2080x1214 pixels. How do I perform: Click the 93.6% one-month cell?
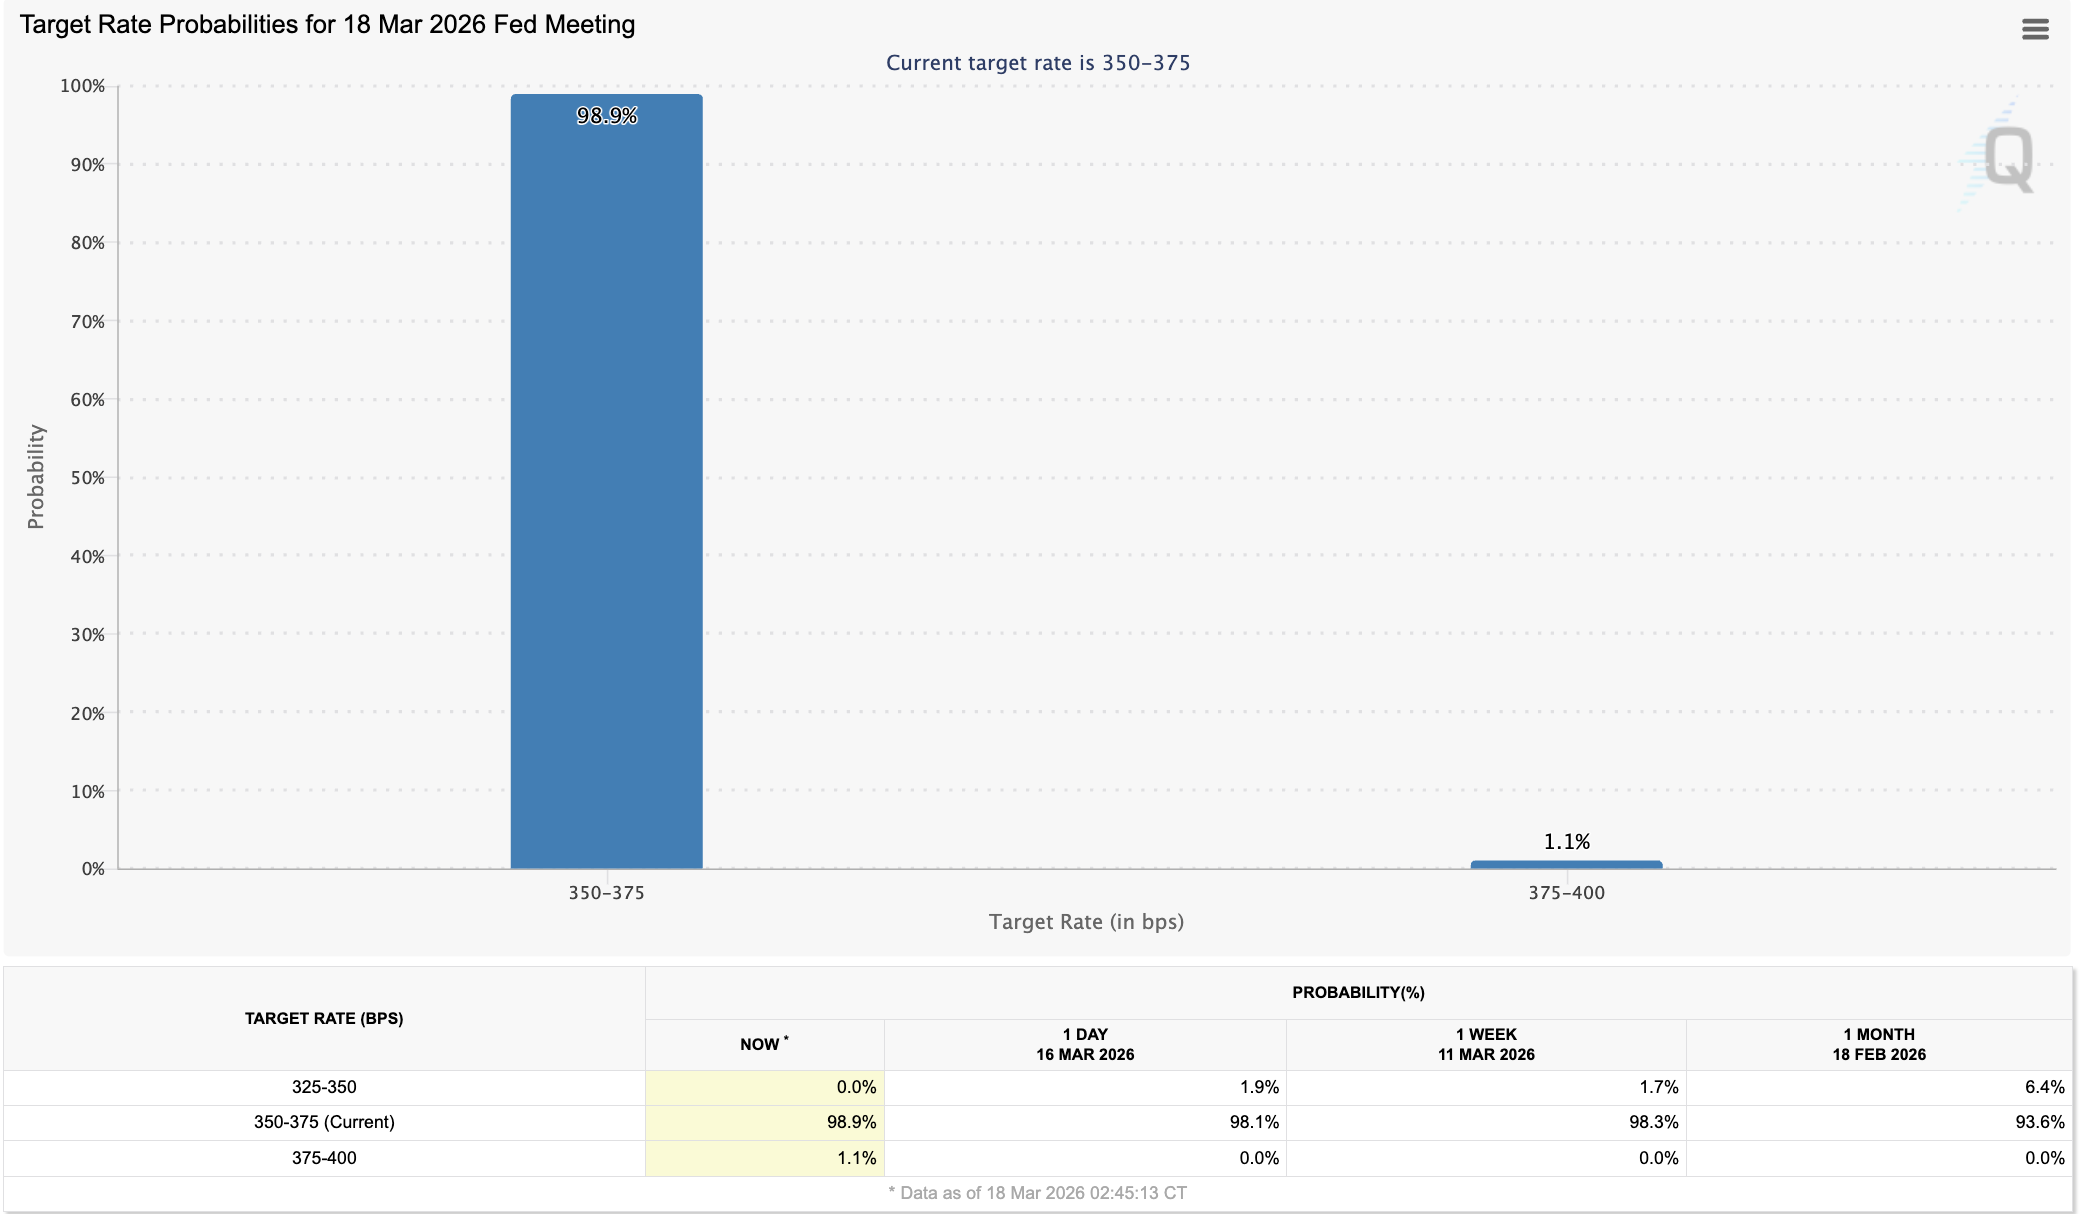[2039, 1122]
